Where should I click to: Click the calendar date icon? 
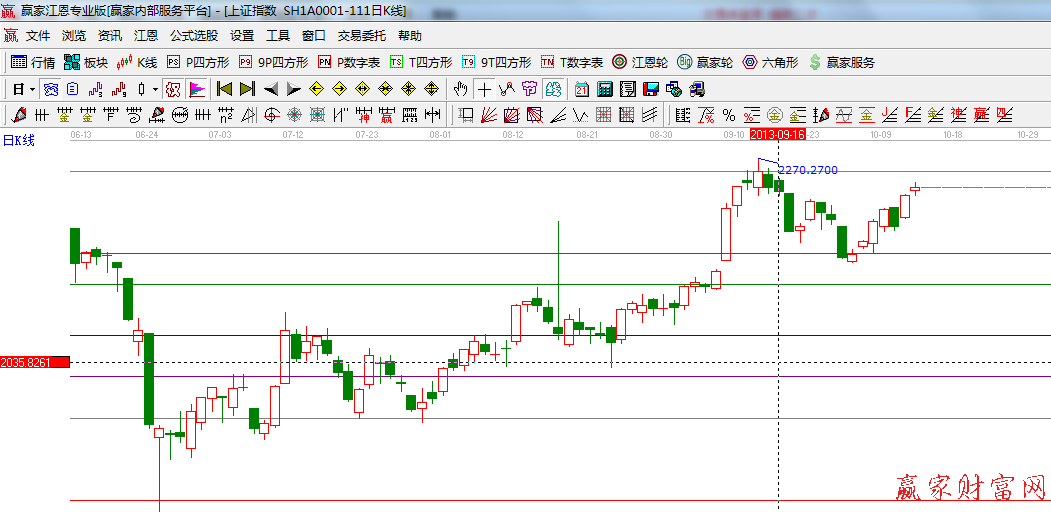pyautogui.click(x=581, y=89)
